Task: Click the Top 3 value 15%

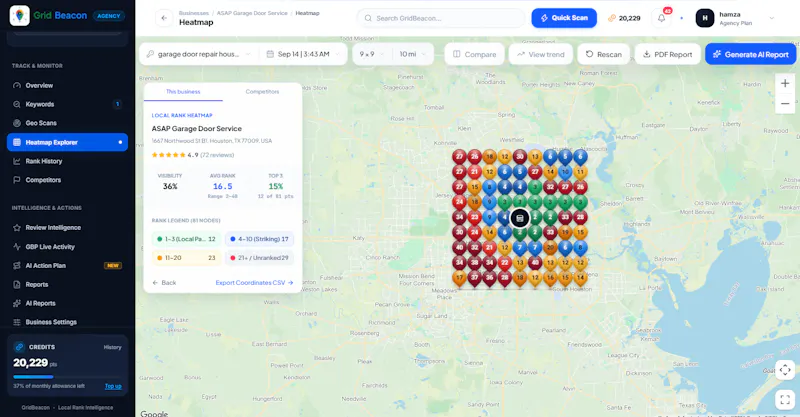Action: pyautogui.click(x=276, y=186)
